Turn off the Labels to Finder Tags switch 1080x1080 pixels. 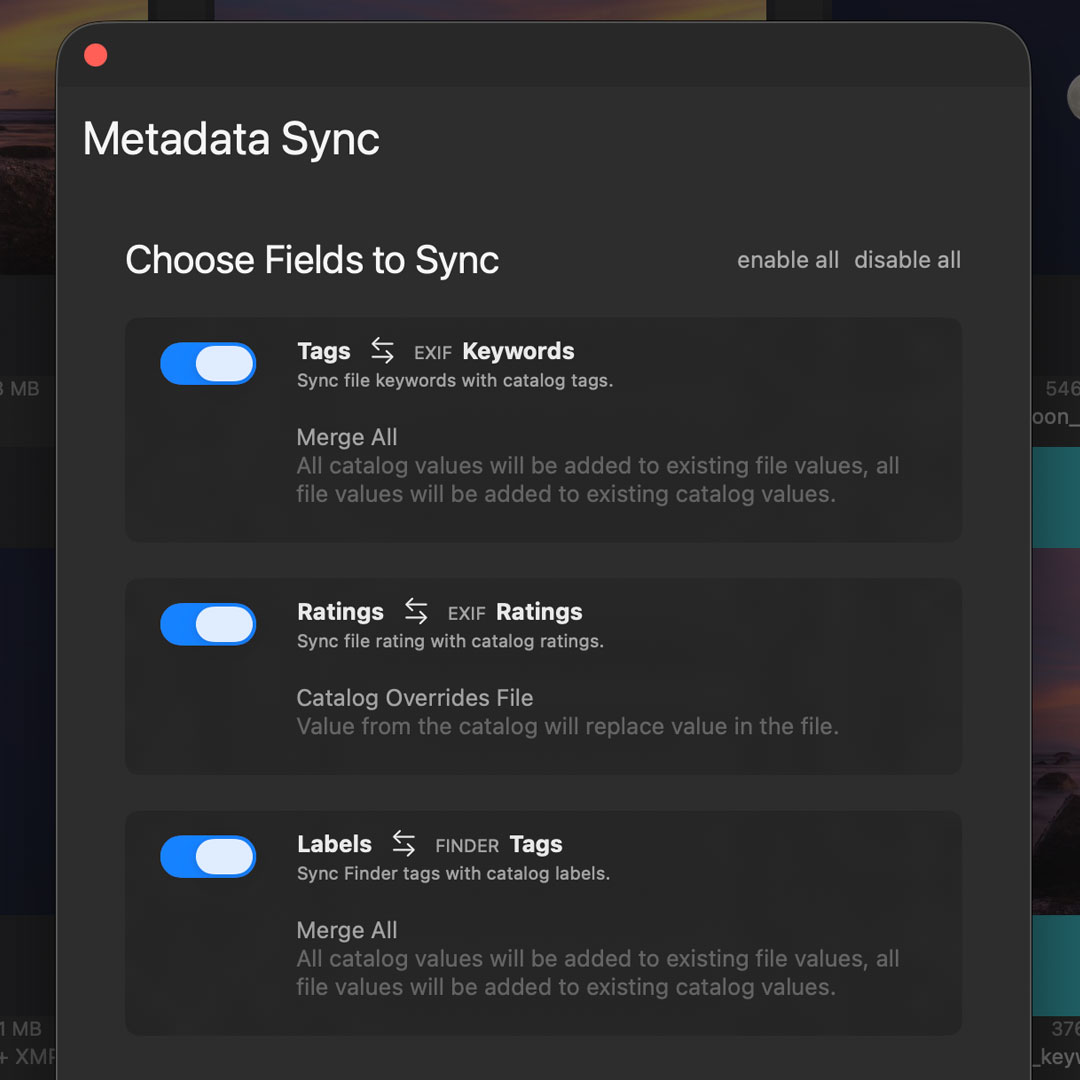208,857
